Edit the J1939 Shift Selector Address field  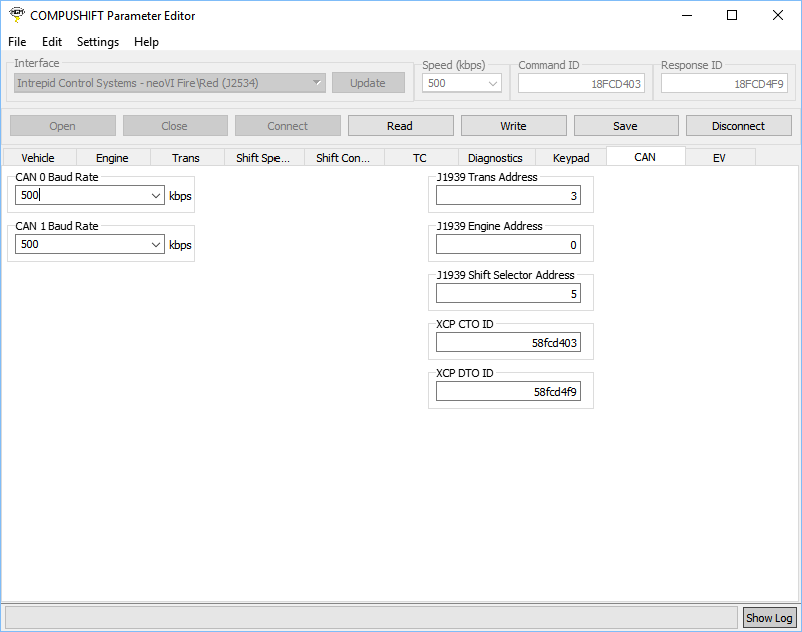pos(508,294)
